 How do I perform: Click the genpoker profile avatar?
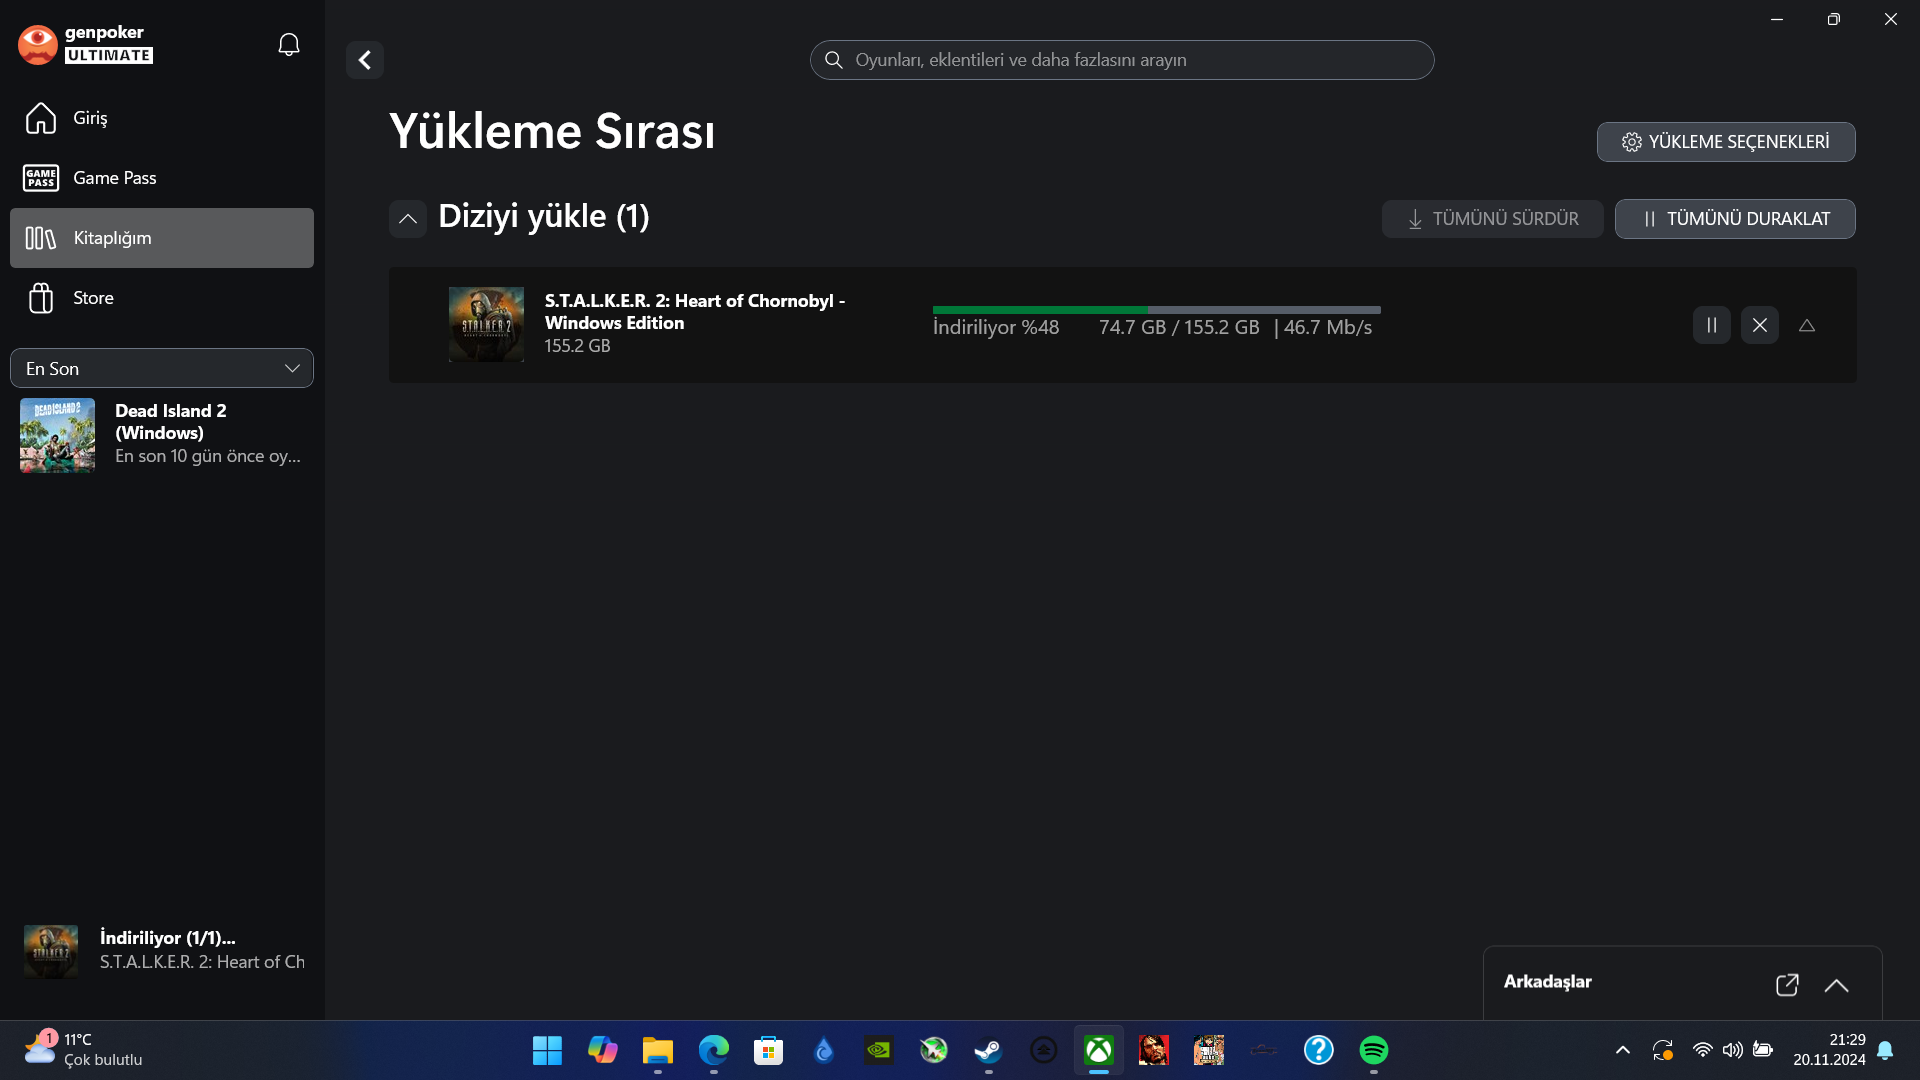(38, 45)
